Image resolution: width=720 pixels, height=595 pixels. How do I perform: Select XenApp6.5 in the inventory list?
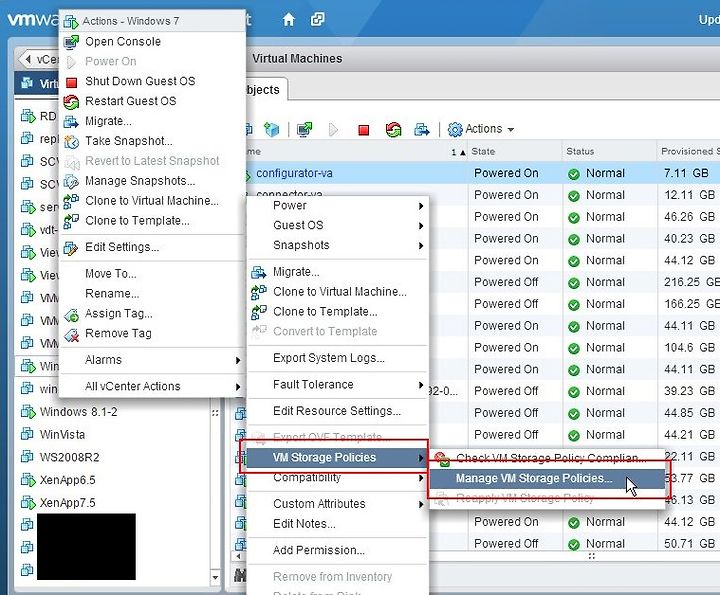(x=68, y=480)
